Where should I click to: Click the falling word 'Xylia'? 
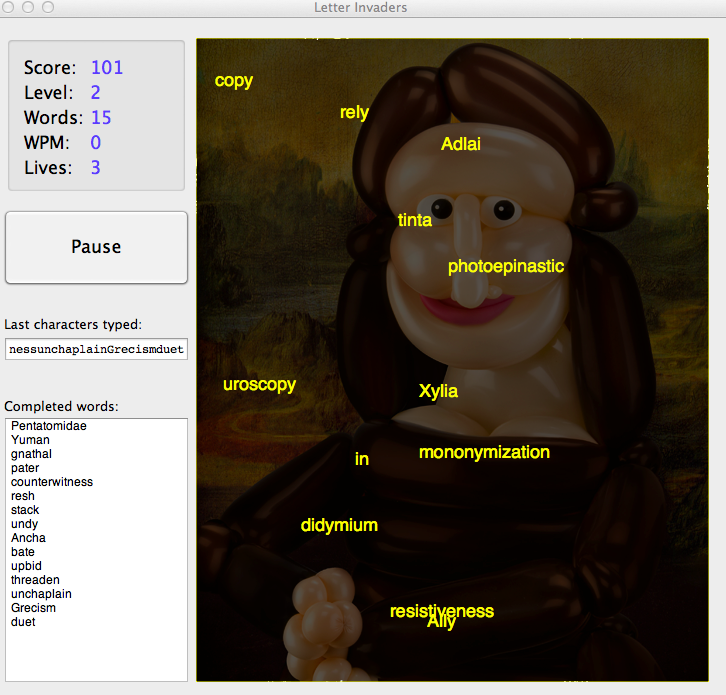coord(438,392)
